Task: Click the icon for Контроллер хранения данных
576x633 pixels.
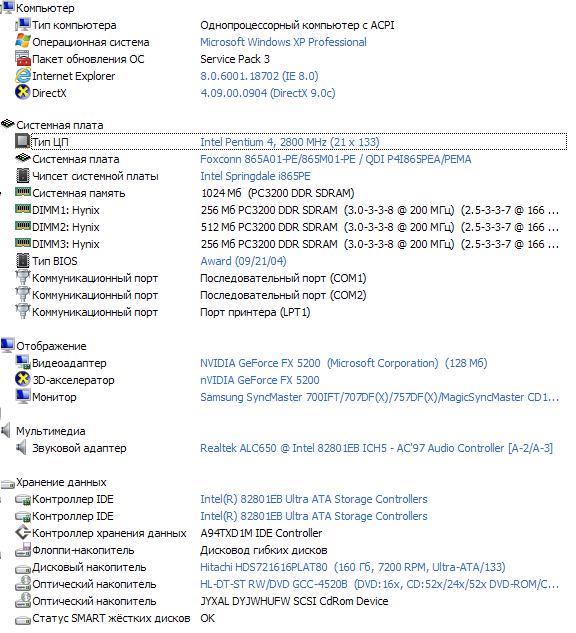Action: (23, 532)
